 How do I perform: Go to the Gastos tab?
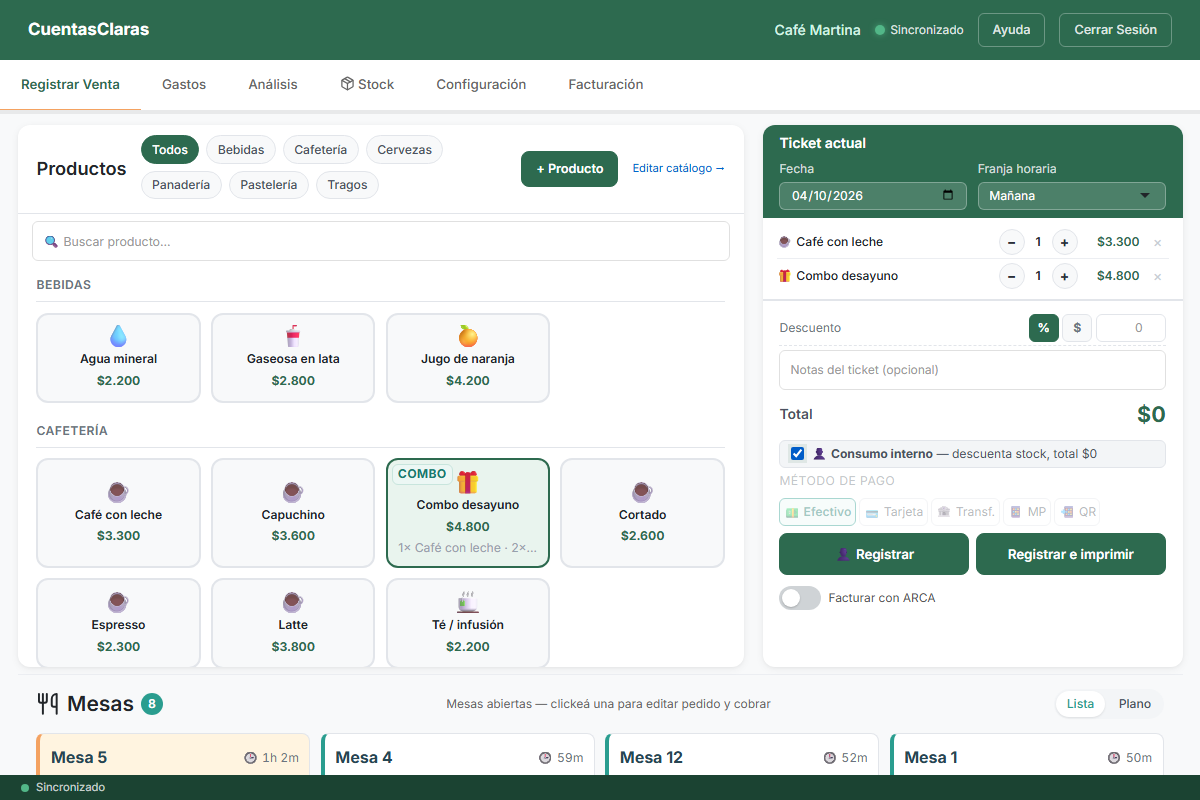click(184, 85)
